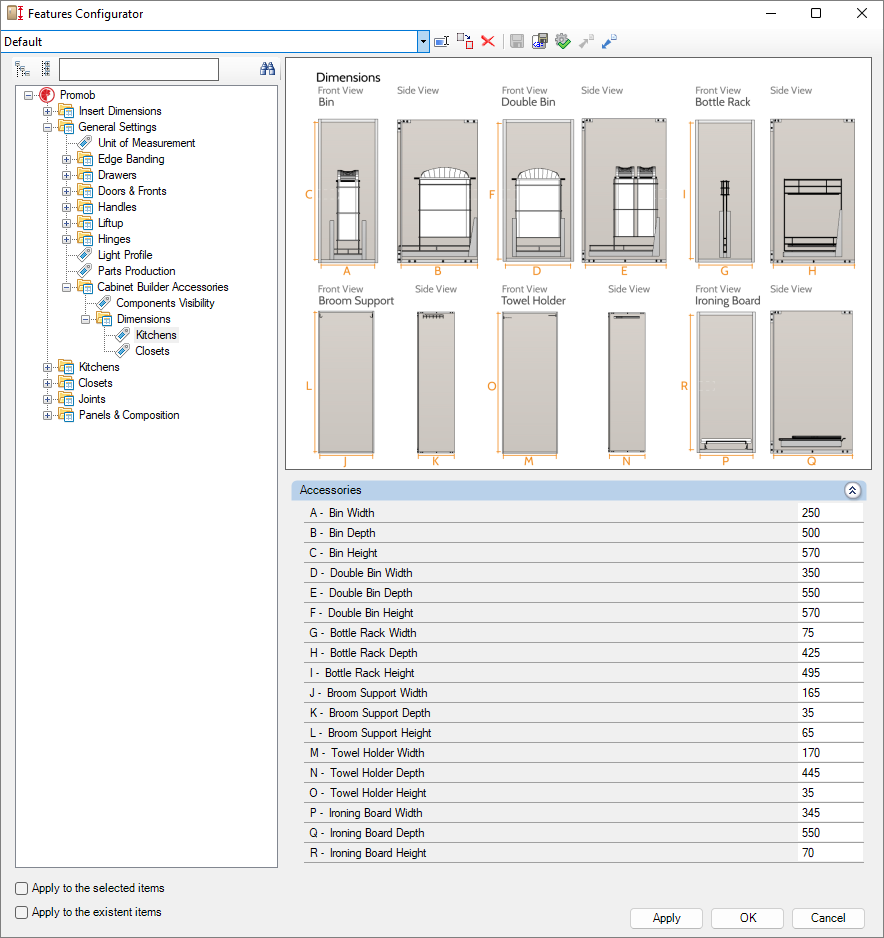Click the red X delete configuration icon
The image size is (884, 938).
pos(488,41)
